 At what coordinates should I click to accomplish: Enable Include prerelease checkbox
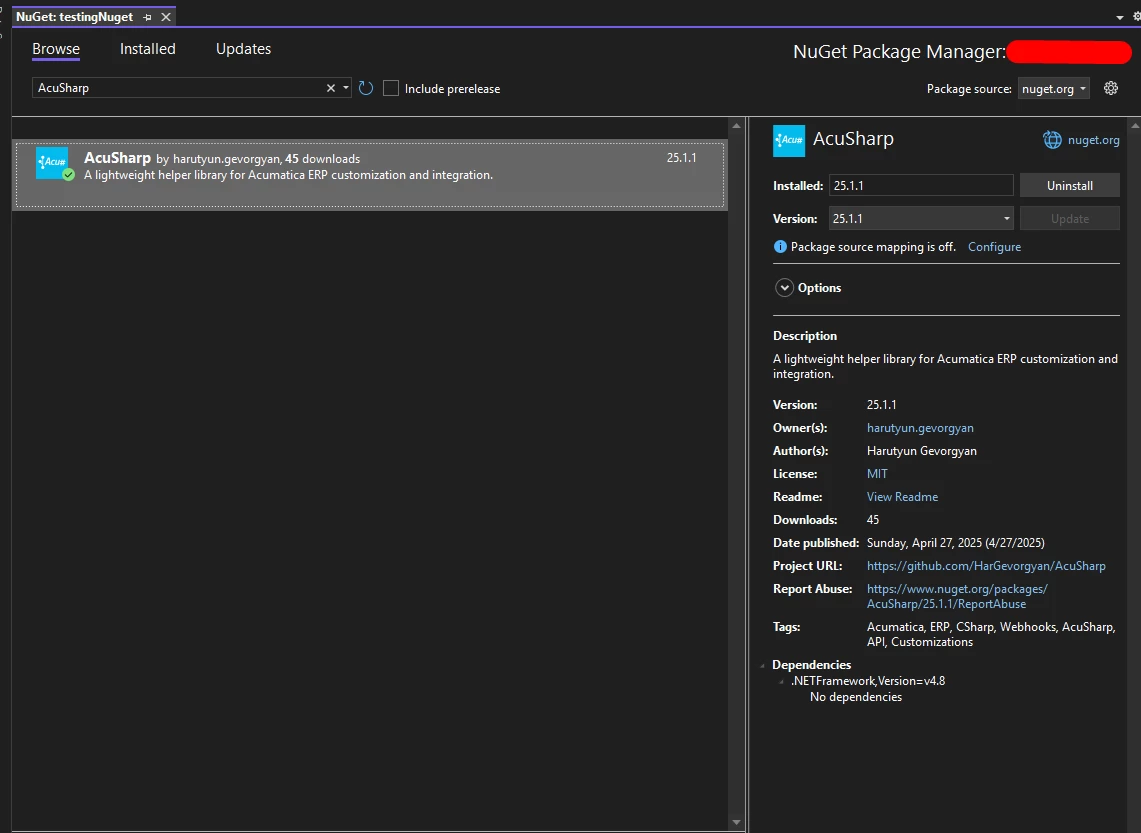tap(391, 88)
